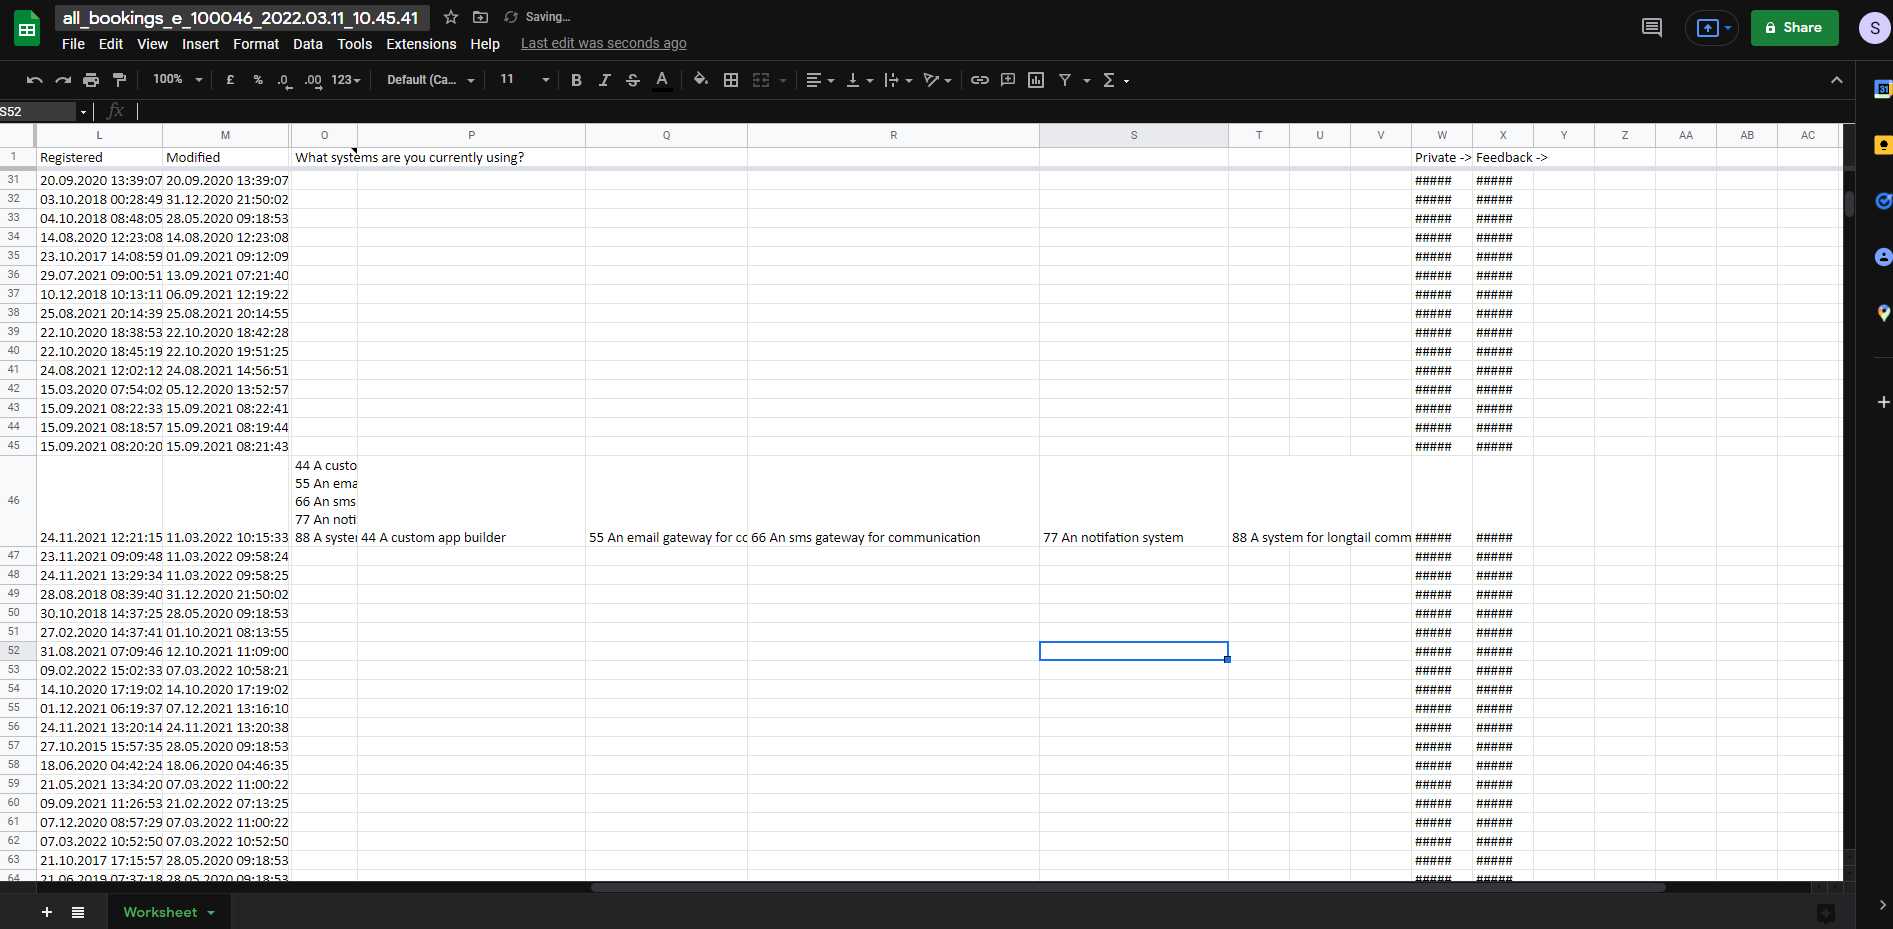Open Maps side panel icon
Image resolution: width=1893 pixels, height=929 pixels.
tap(1883, 313)
